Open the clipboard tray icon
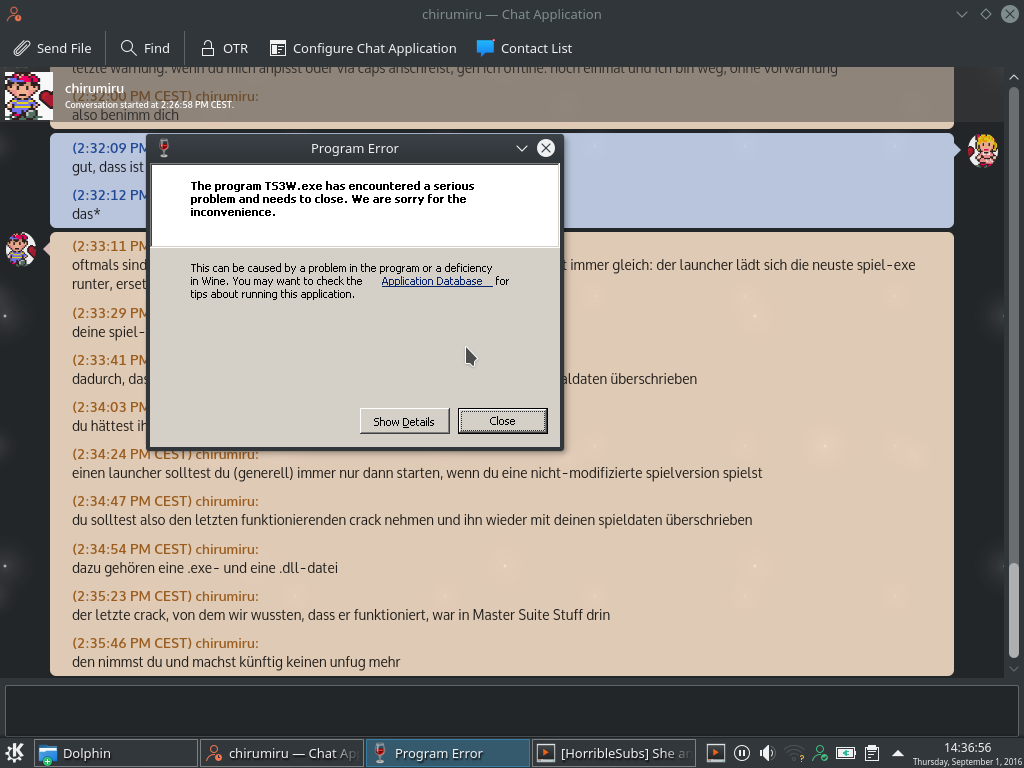 [871, 753]
